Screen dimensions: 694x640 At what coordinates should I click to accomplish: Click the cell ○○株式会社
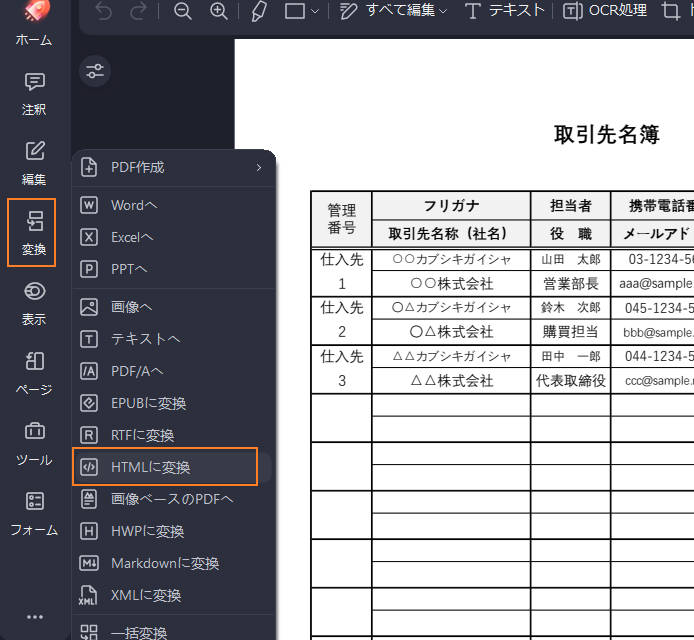(x=451, y=284)
